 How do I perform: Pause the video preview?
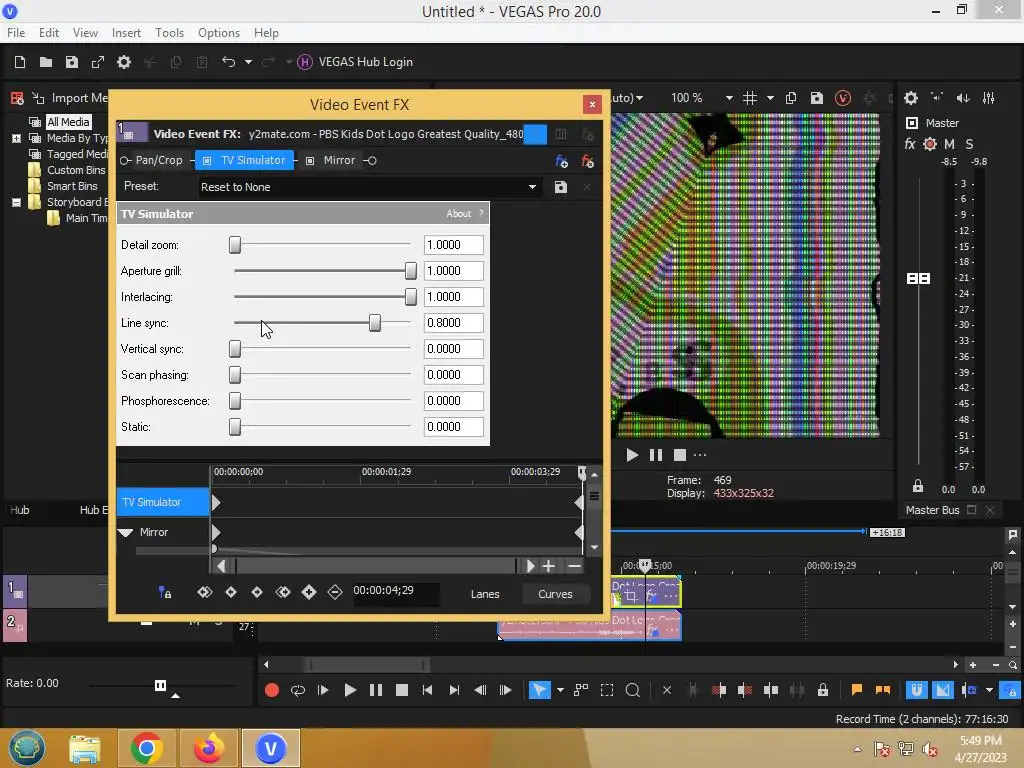tap(656, 455)
